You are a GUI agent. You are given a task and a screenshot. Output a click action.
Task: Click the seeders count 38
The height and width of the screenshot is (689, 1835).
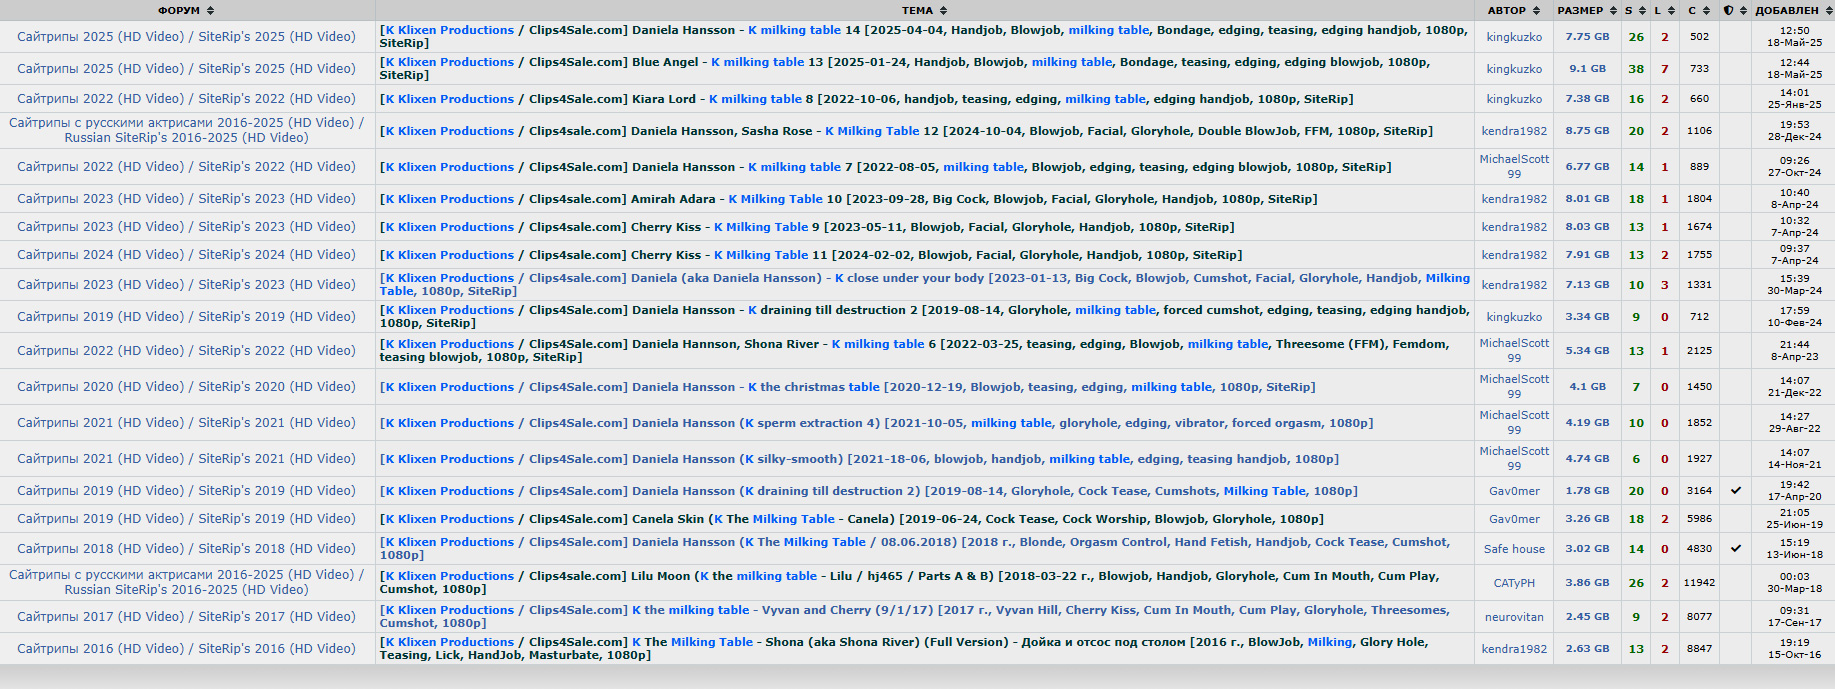1636,69
